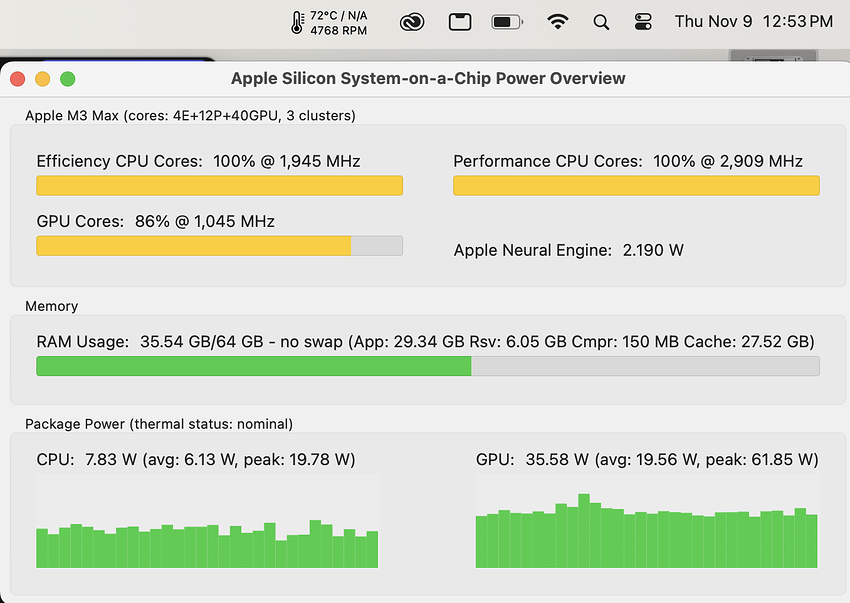Click the window manager menu bar icon

click(x=460, y=22)
